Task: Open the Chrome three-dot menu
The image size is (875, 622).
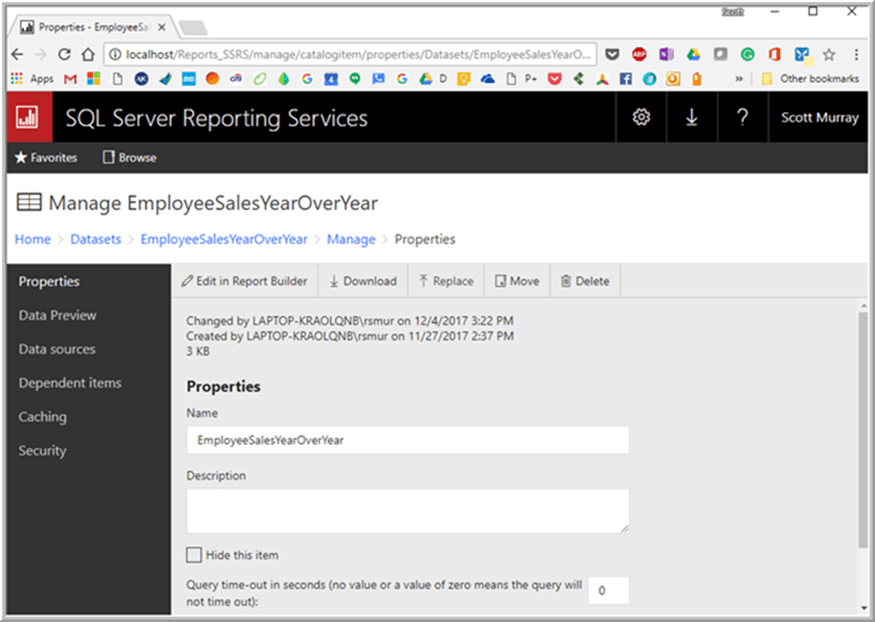Action: (x=856, y=54)
